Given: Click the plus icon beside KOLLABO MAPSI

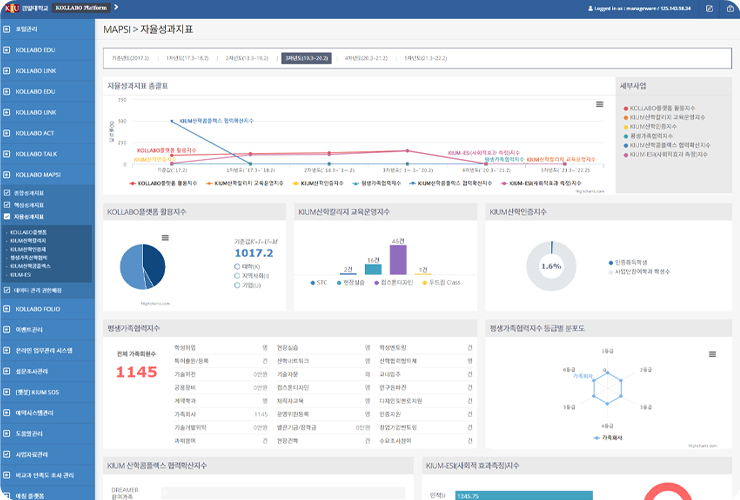Looking at the screenshot, I should coord(7,175).
